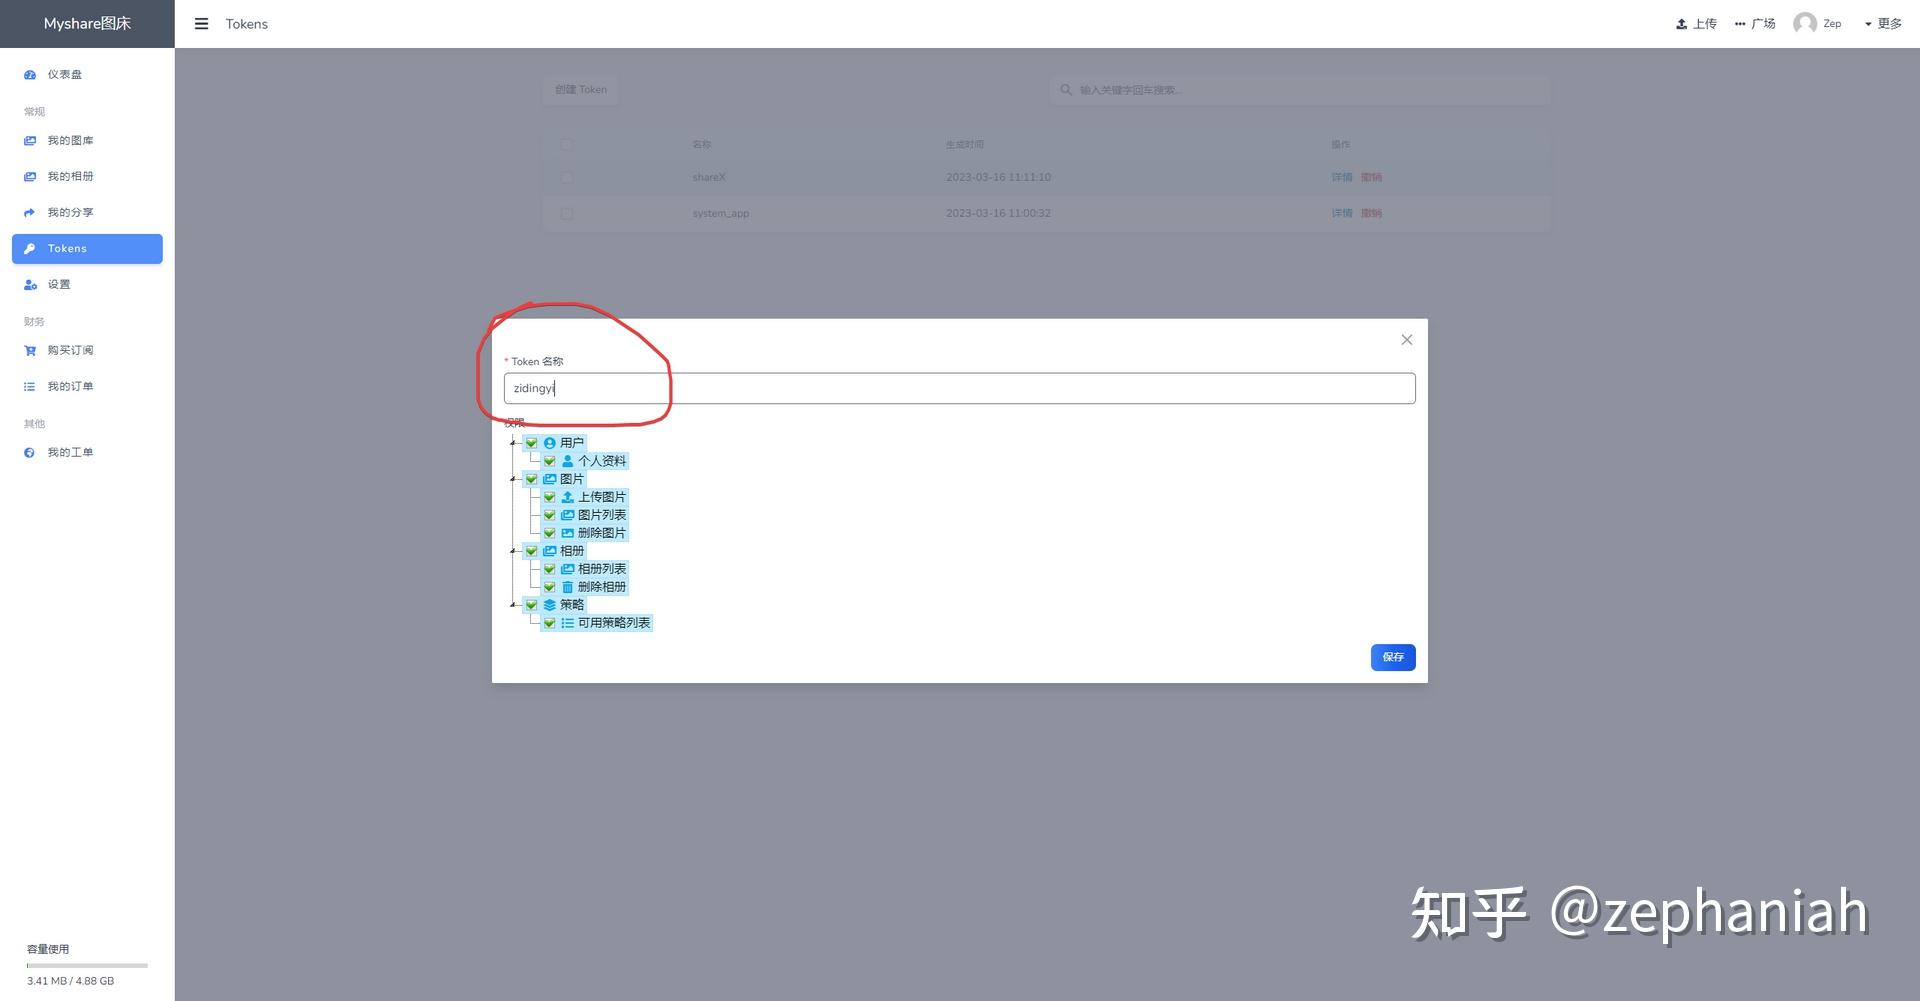
Task: Open 设置 settings in the sidebar
Action: pyautogui.click(x=59, y=284)
